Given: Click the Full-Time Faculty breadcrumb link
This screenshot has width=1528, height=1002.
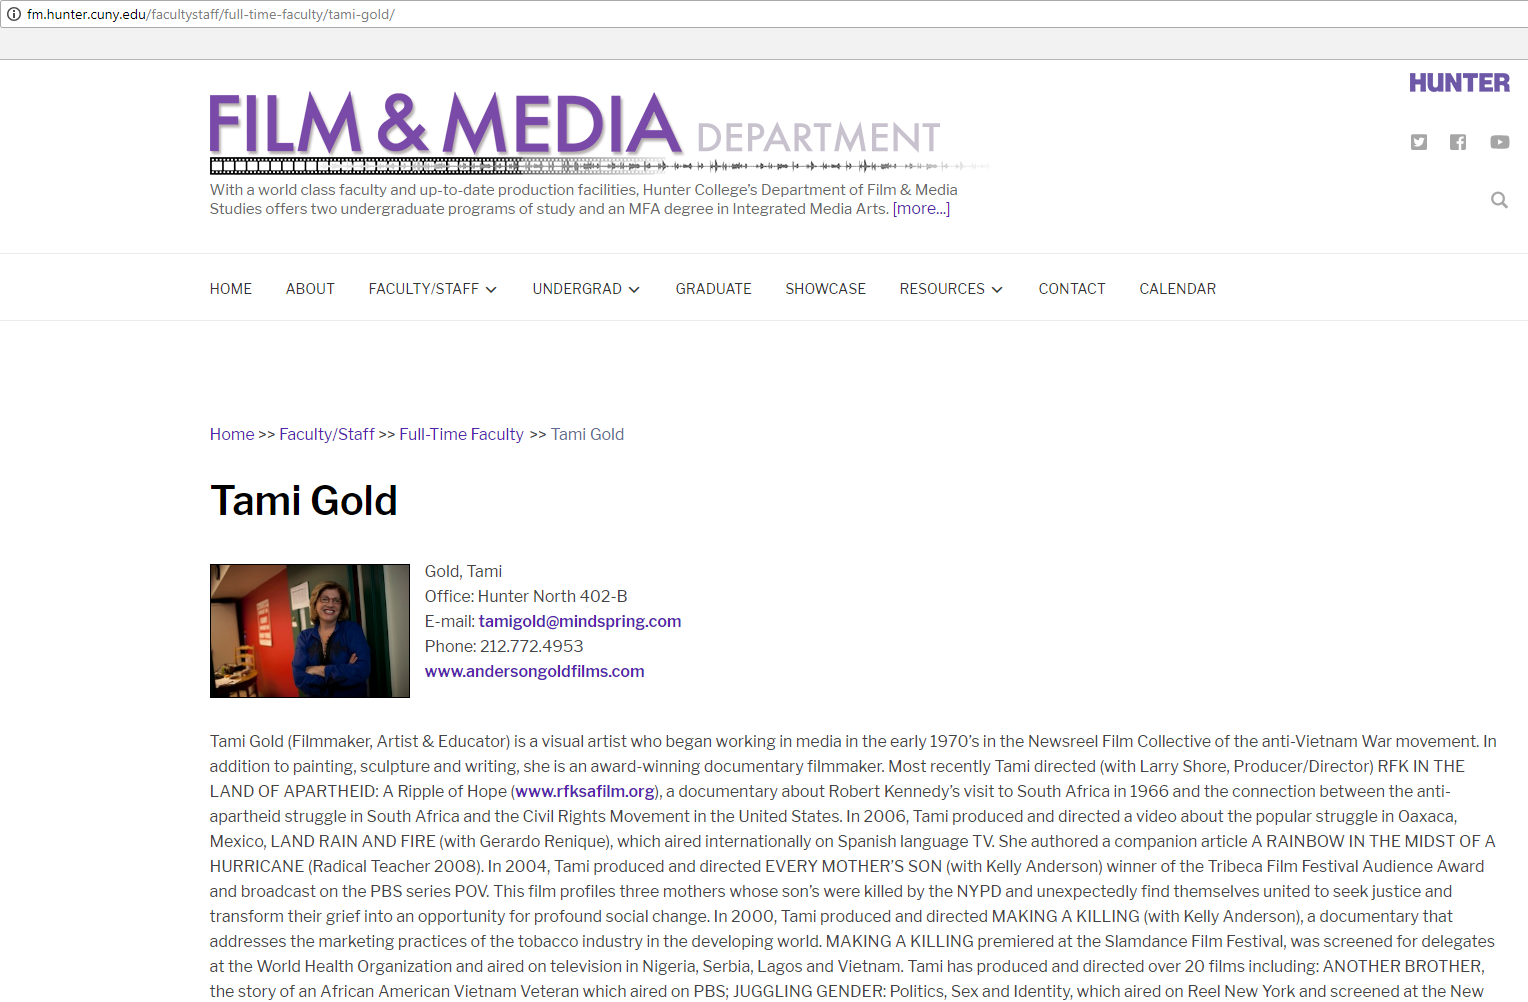Looking at the screenshot, I should pyautogui.click(x=461, y=434).
